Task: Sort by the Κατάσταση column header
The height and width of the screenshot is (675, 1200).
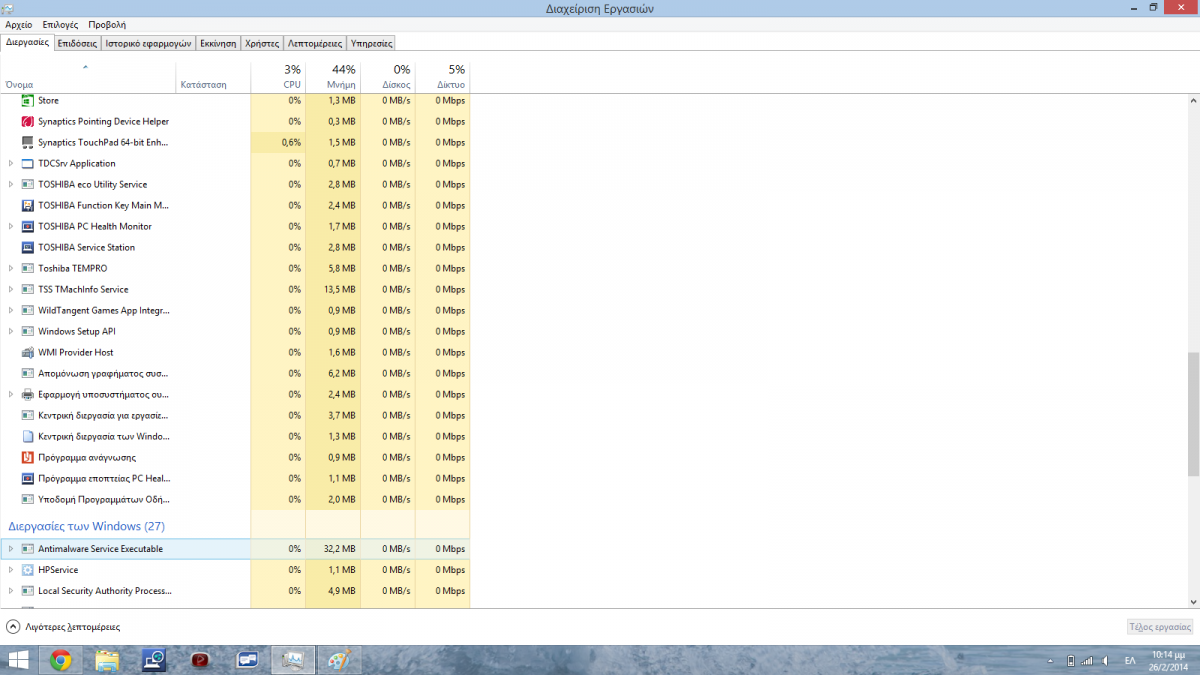Action: tap(213, 76)
